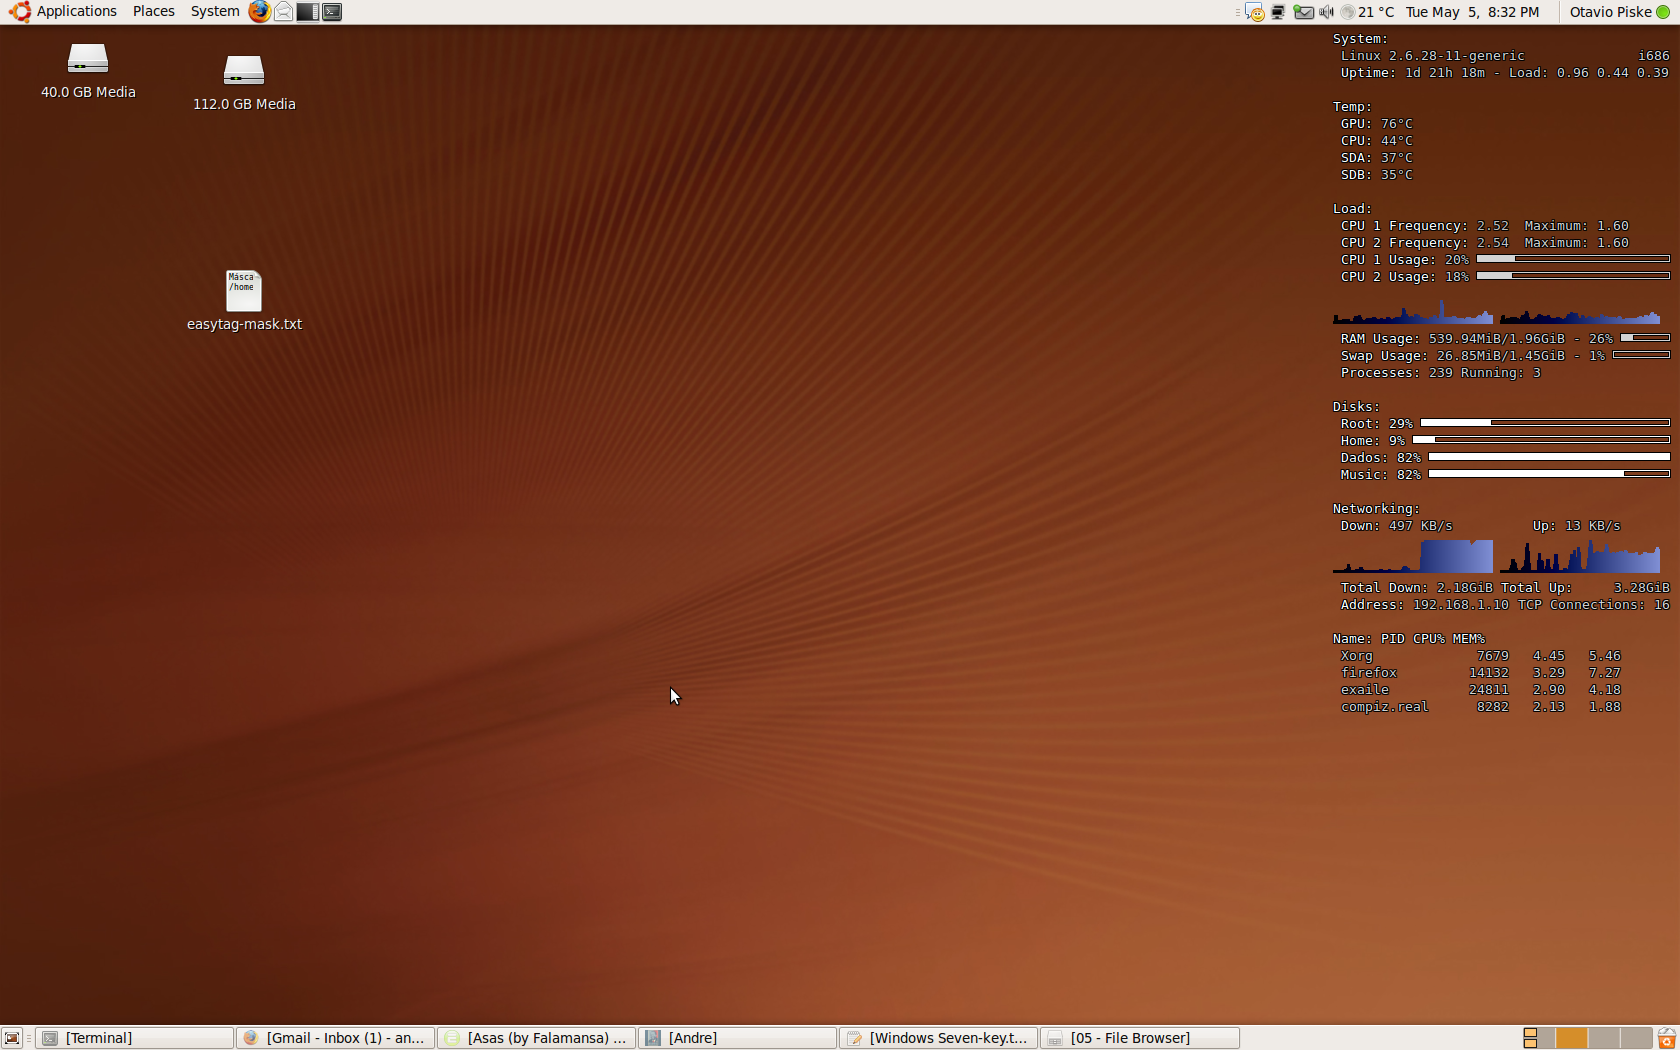Switch to the highlighted orange workspace
The height and width of the screenshot is (1050, 1680).
[1571, 1038]
